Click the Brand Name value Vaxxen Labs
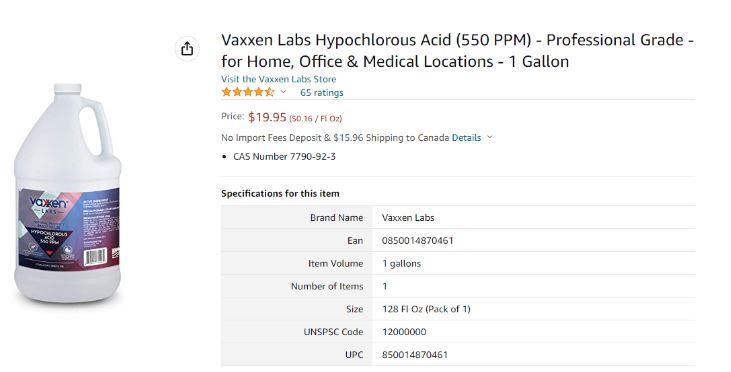The image size is (731, 372). 408,218
